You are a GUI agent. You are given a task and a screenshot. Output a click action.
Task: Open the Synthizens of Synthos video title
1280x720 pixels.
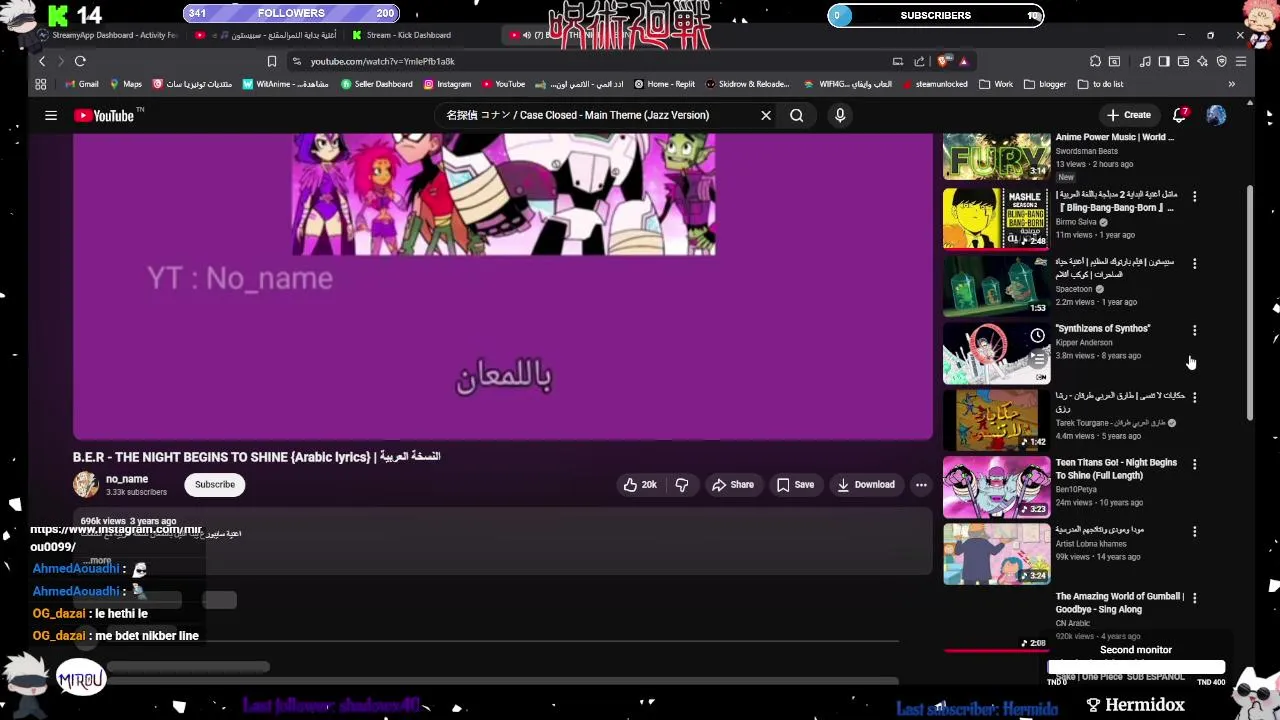pos(1103,329)
